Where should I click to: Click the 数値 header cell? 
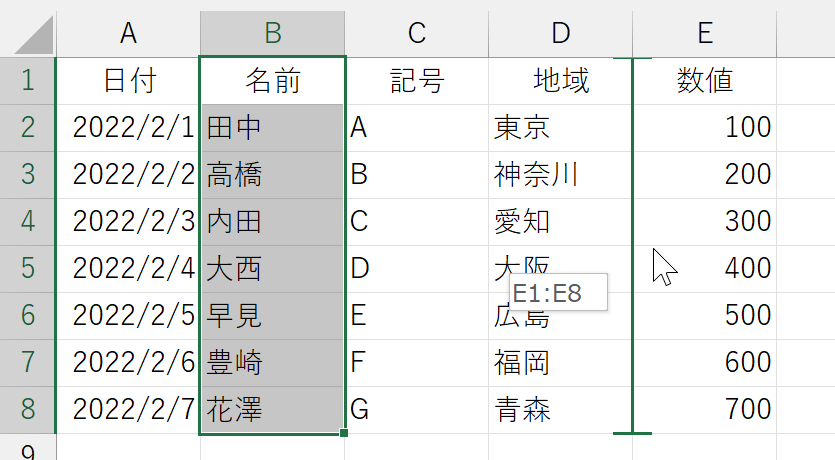705,81
